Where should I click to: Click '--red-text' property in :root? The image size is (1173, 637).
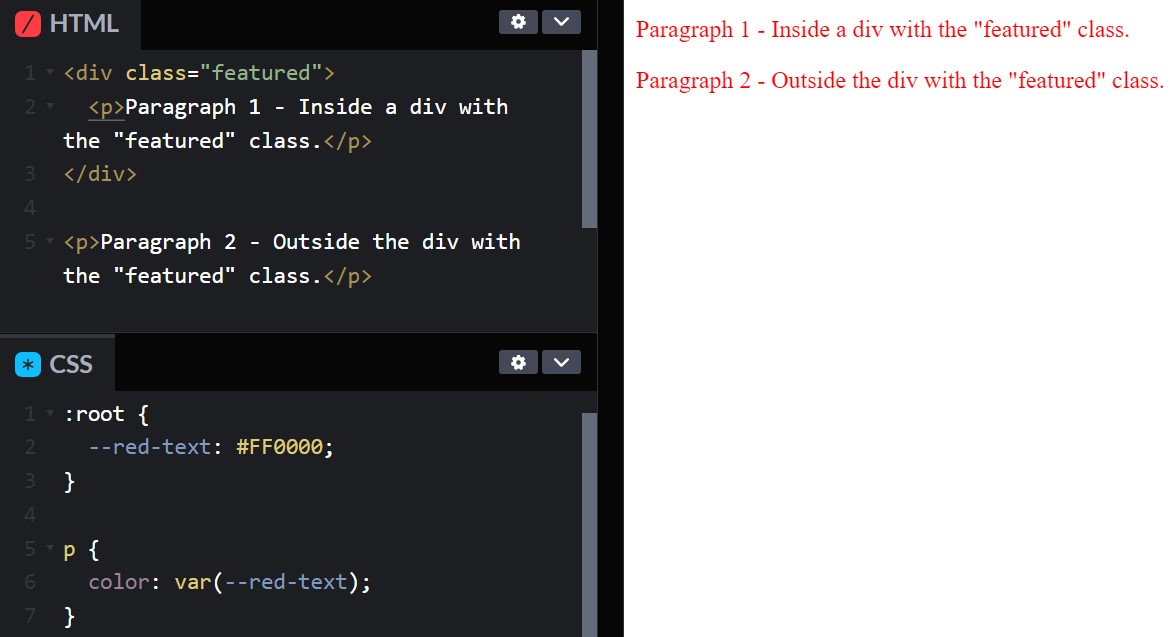150,447
